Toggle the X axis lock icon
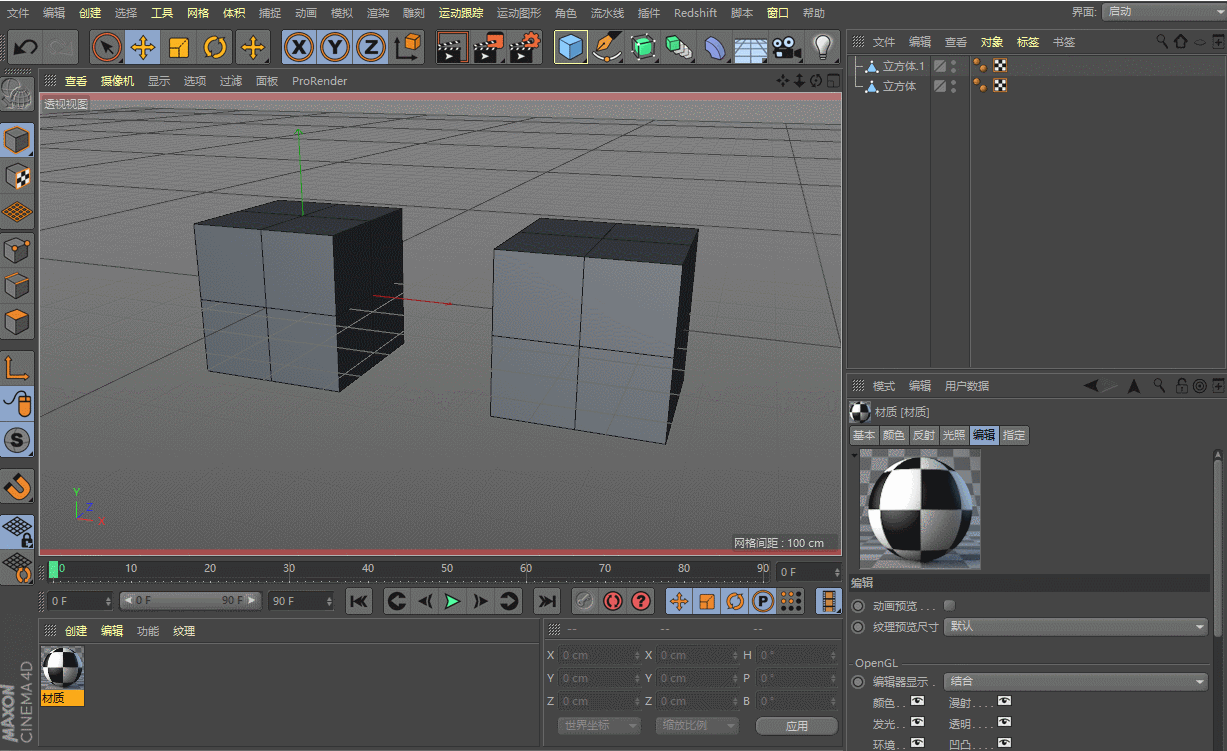The width and height of the screenshot is (1227, 751). (x=299, y=47)
